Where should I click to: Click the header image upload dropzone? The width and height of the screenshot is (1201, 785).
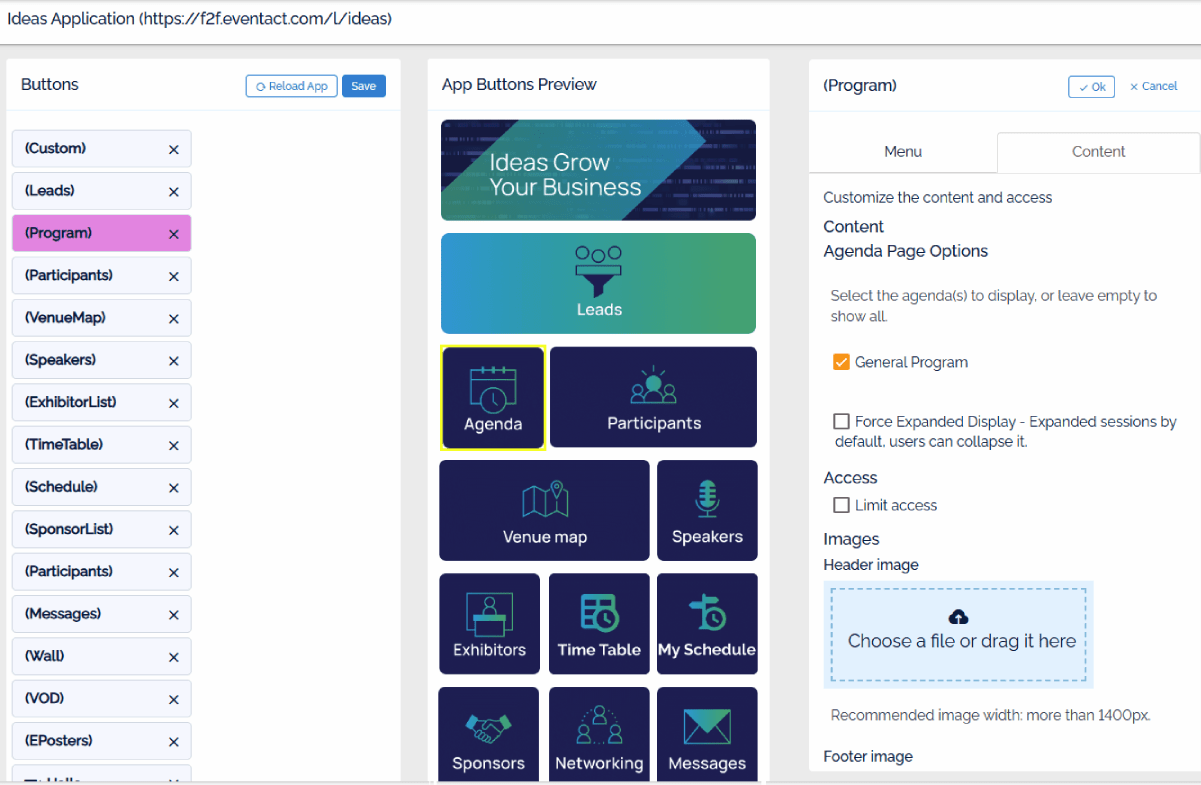point(958,634)
